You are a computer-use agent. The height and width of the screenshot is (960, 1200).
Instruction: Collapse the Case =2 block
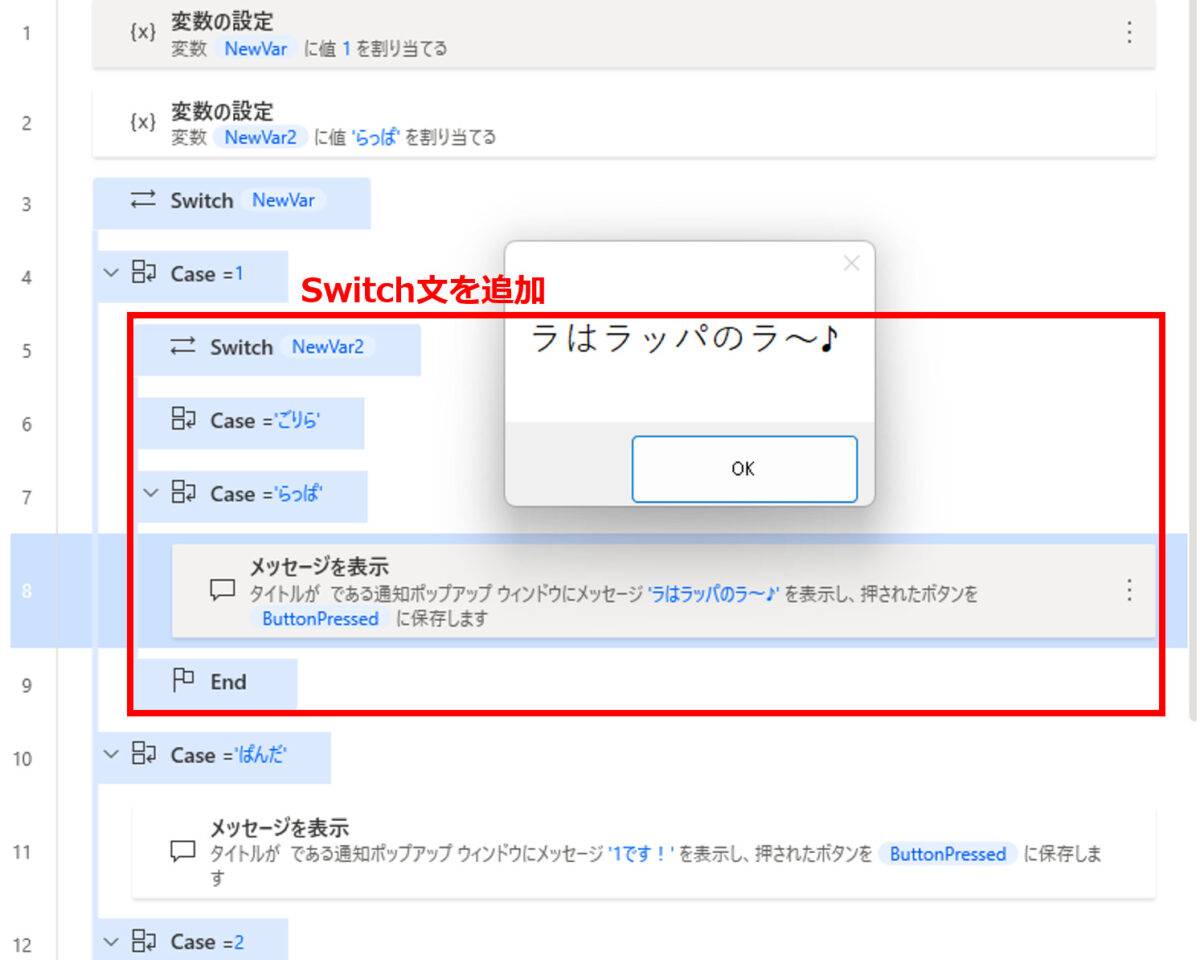[x=110, y=941]
